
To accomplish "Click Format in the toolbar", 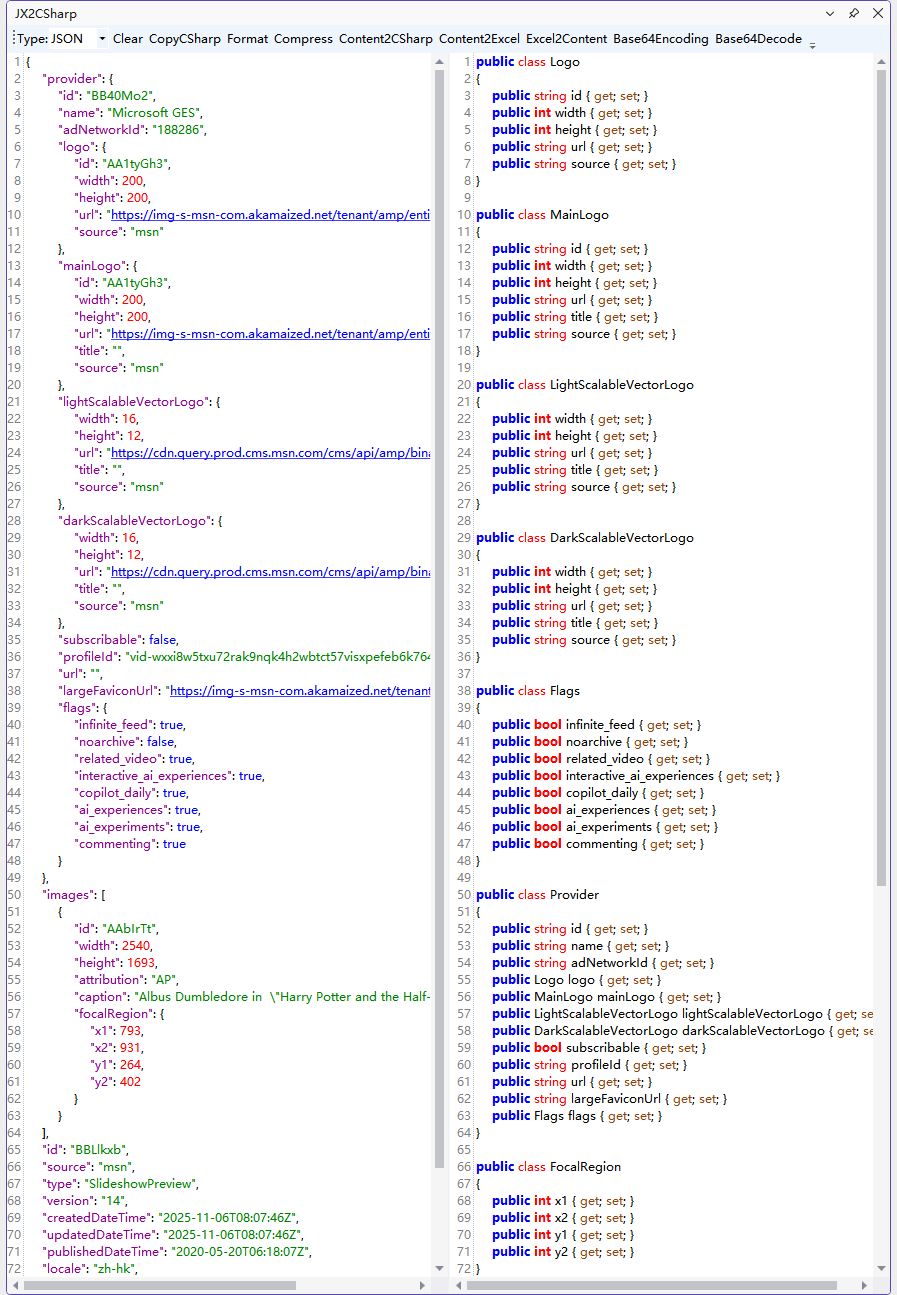I will pos(246,39).
